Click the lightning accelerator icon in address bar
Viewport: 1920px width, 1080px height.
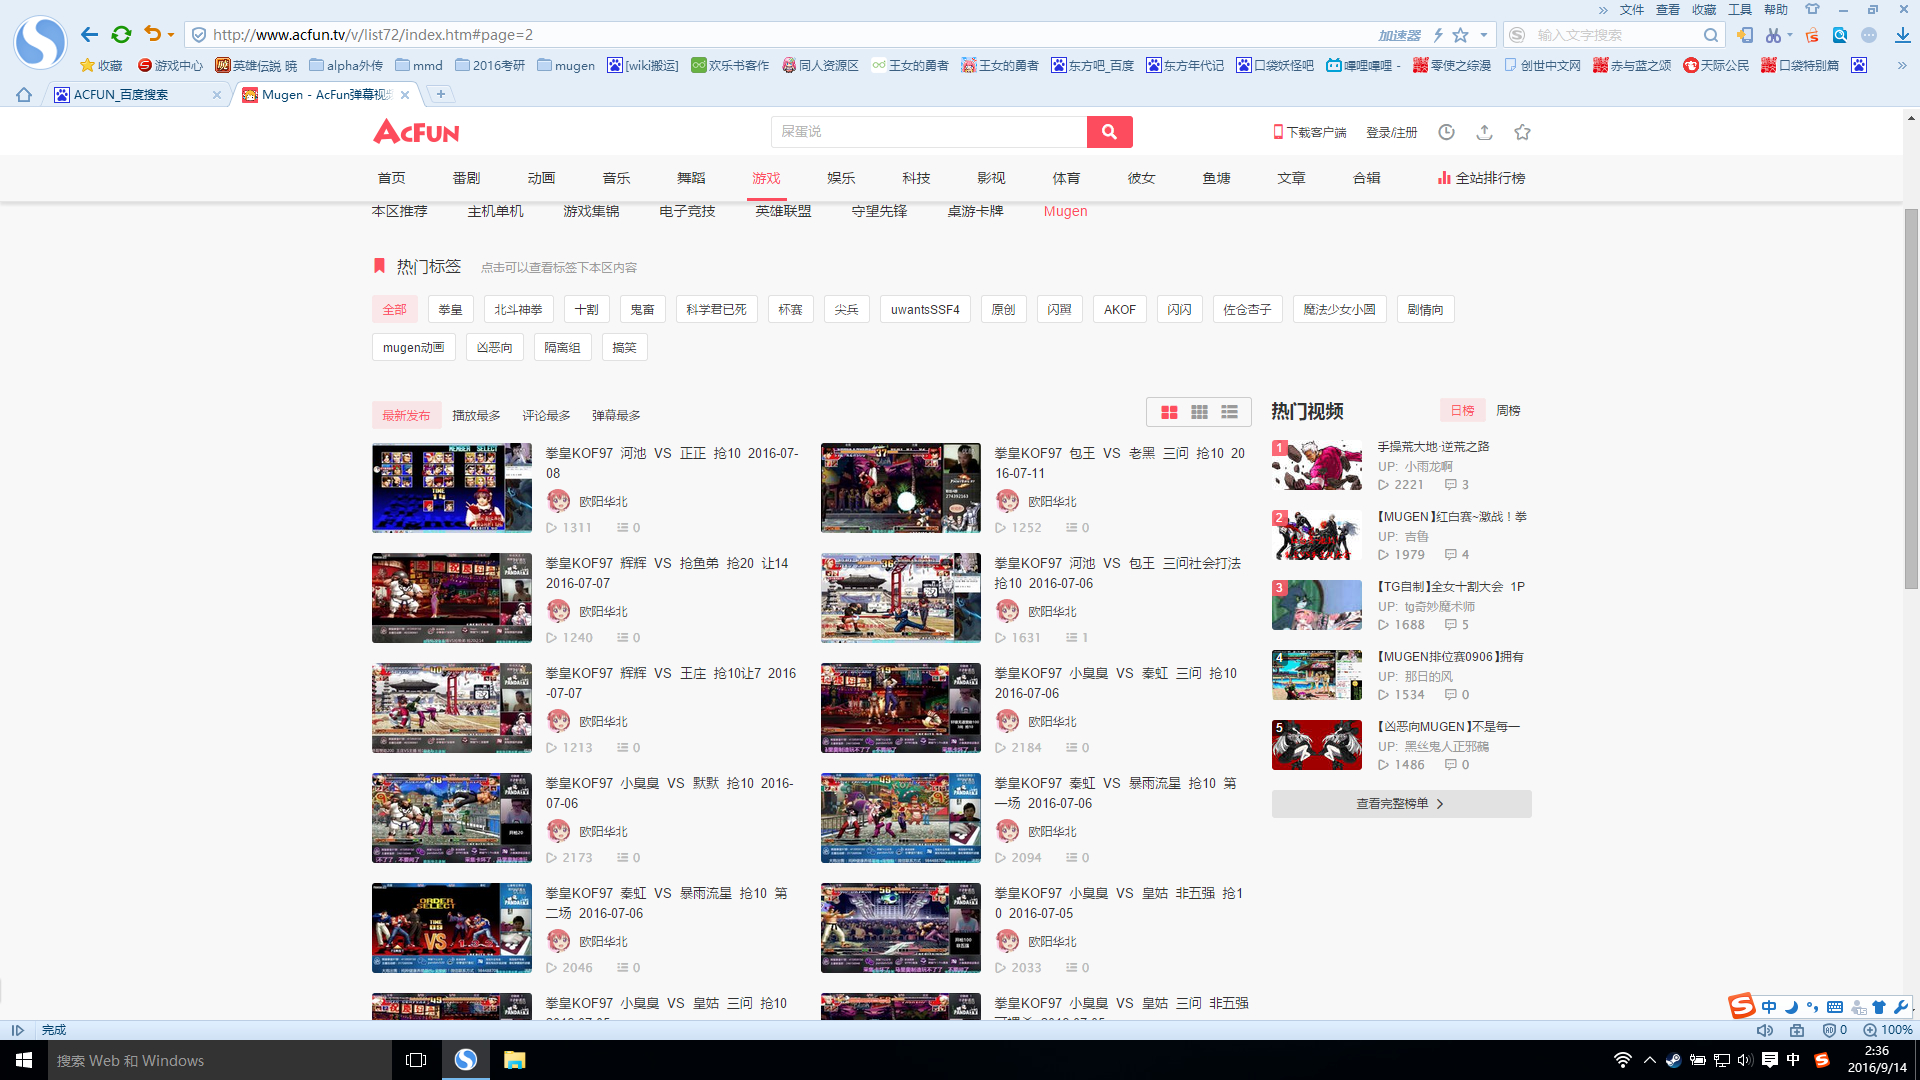1438,35
